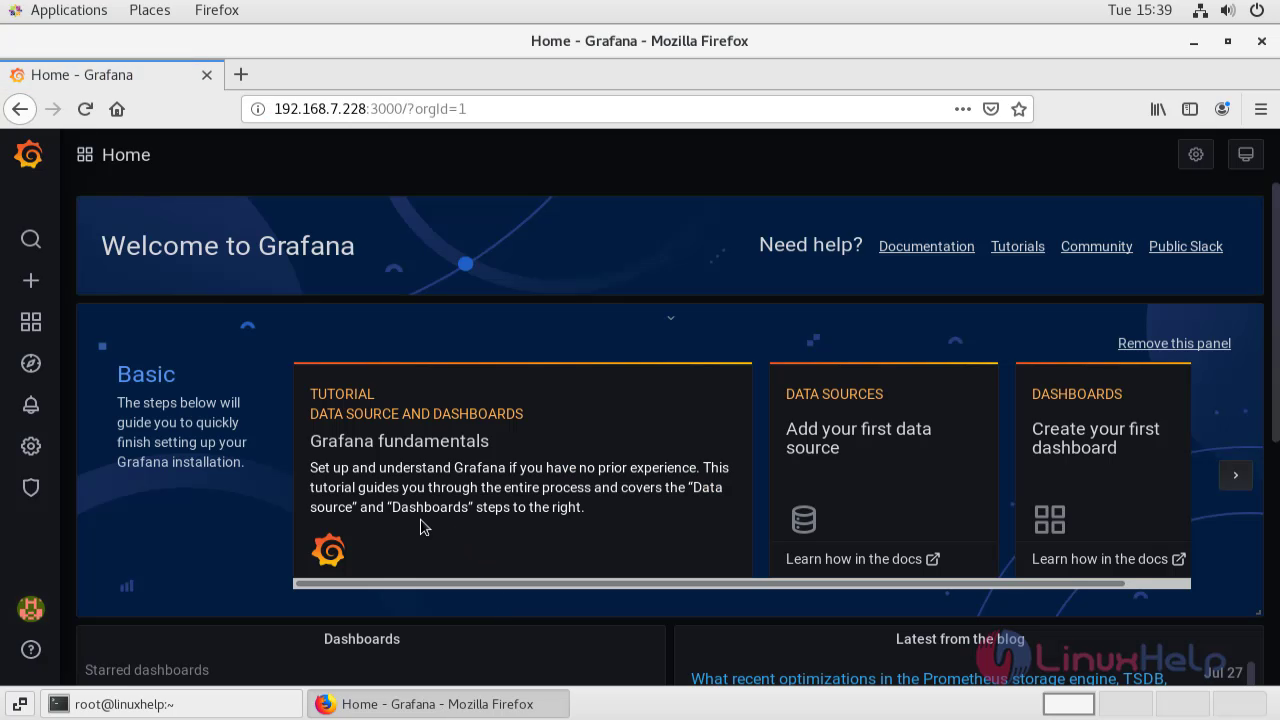Click the user avatar in the sidebar
This screenshot has width=1280, height=720.
click(x=31, y=608)
